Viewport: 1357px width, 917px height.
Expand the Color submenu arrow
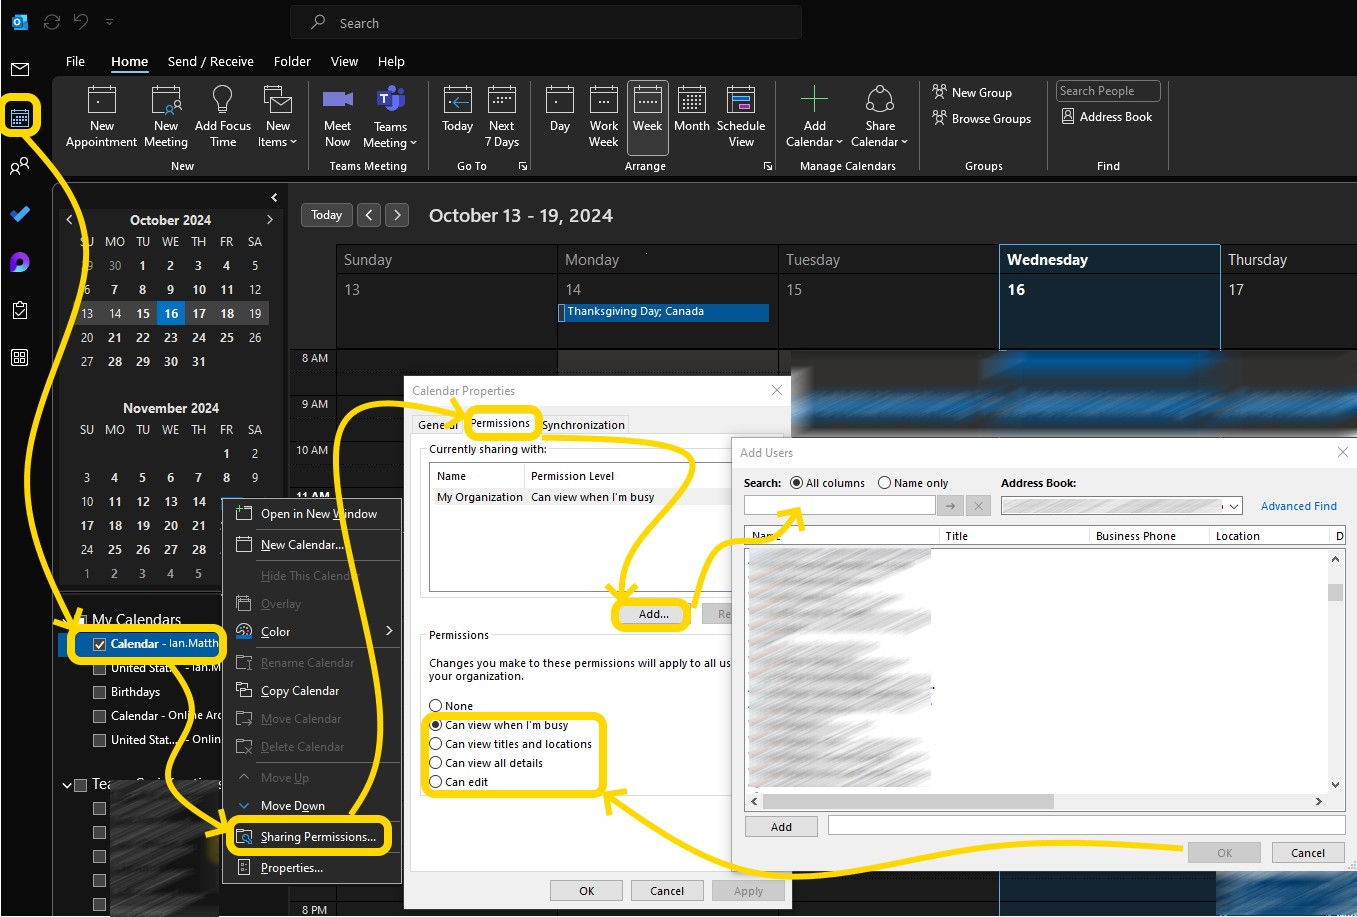389,631
